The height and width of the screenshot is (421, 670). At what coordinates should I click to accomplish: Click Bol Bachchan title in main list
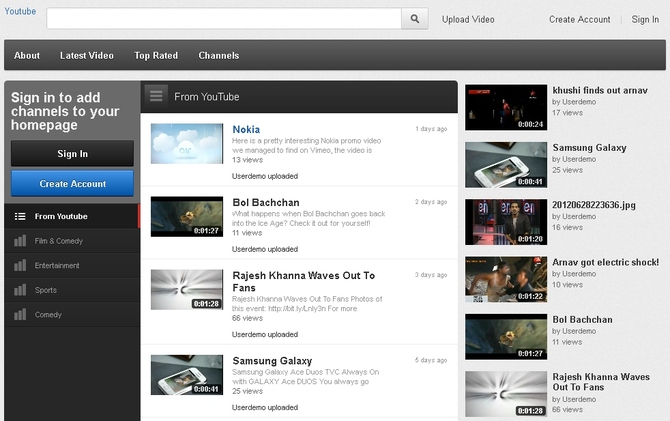[266, 202]
